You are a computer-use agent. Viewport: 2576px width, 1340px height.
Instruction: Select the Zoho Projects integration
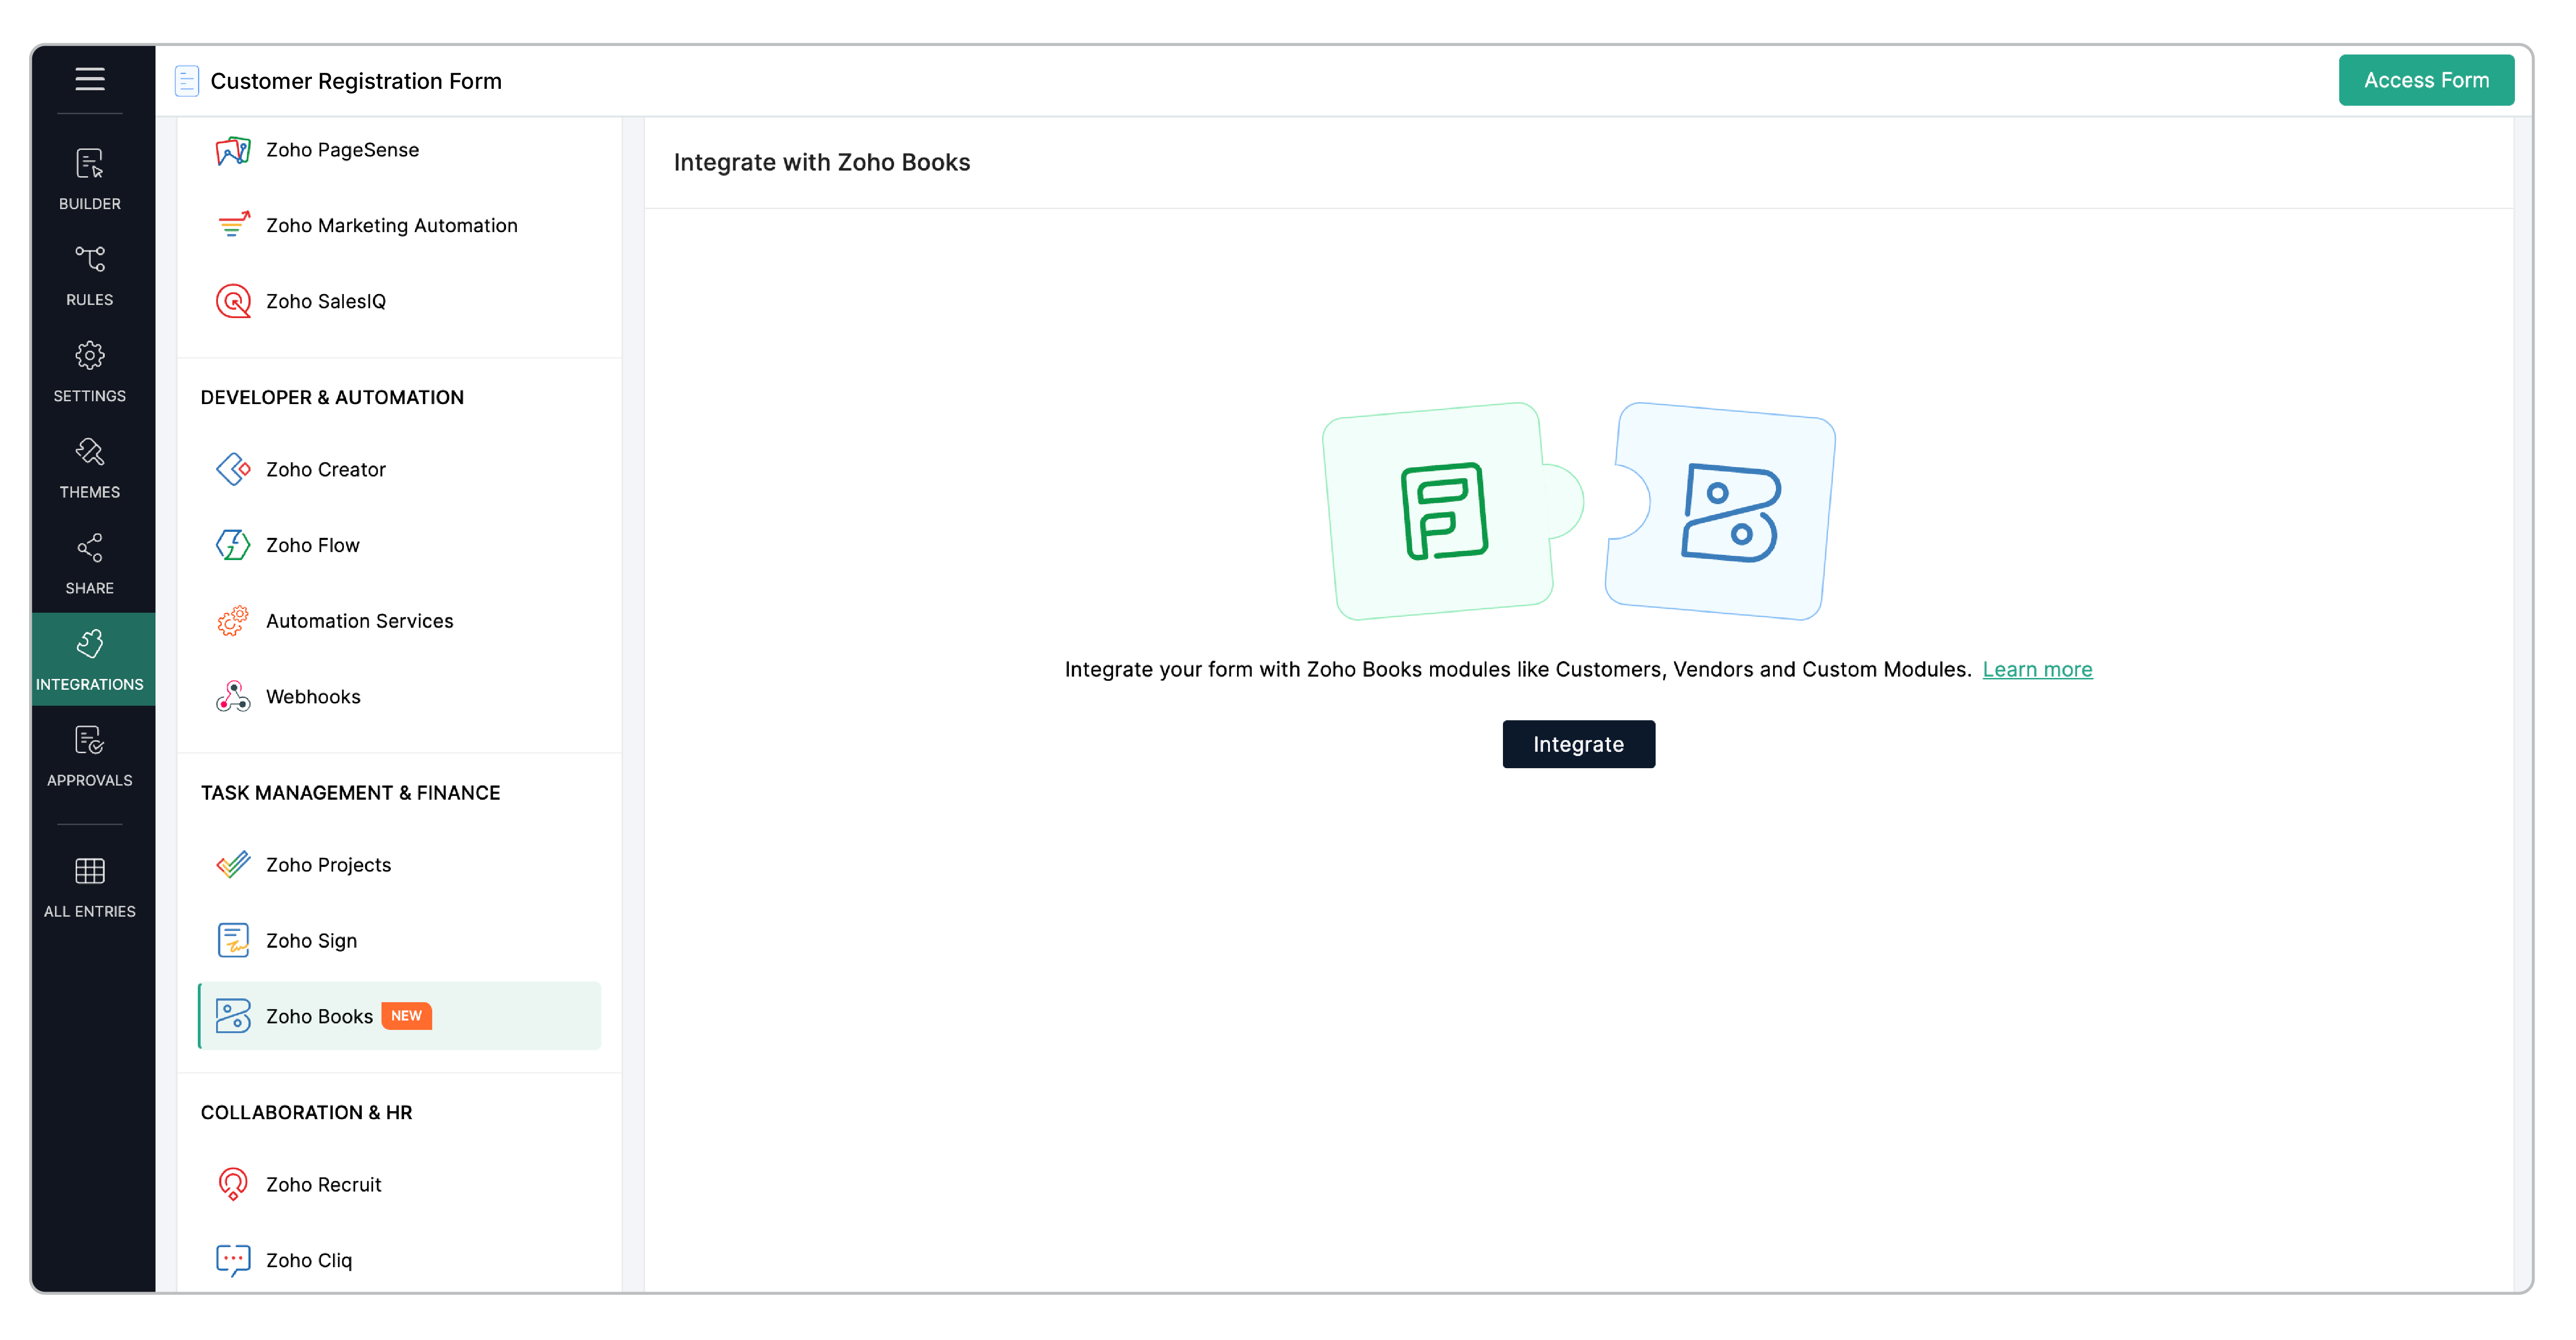328,865
